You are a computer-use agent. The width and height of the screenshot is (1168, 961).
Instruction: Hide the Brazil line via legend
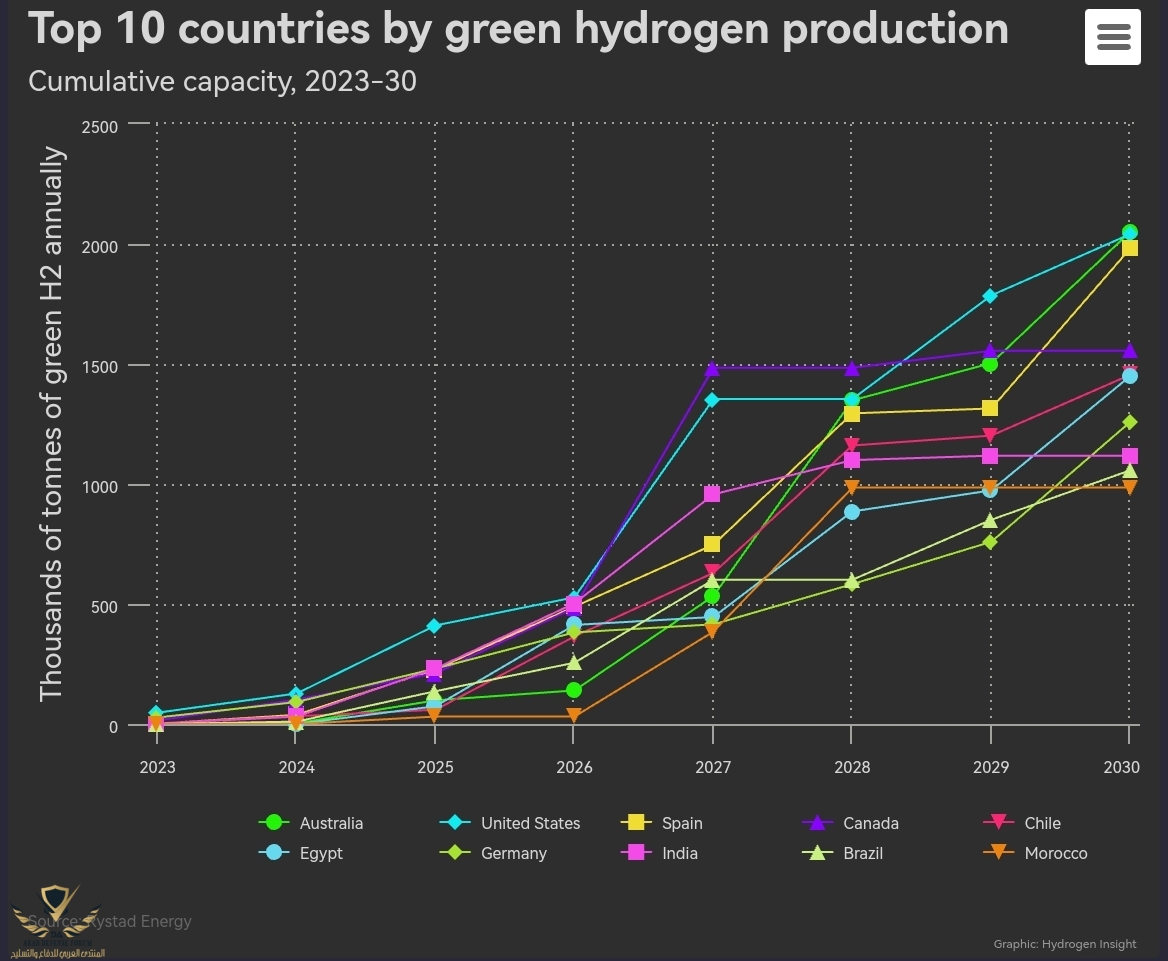tap(842, 852)
